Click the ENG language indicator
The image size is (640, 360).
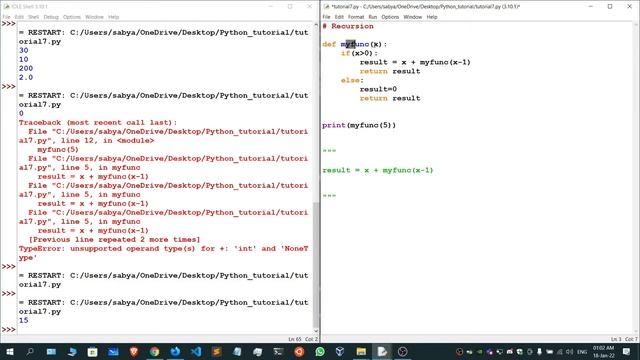point(582,351)
